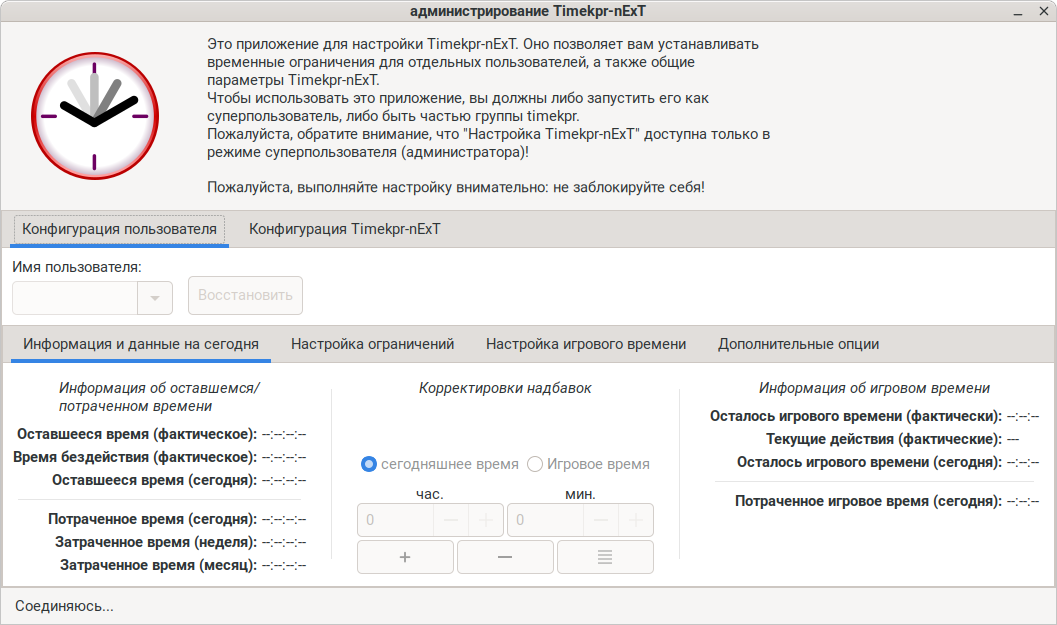Screen dimensions: 1057x625
Task: Increase minutes with the plus stepper
Action: pos(636,520)
